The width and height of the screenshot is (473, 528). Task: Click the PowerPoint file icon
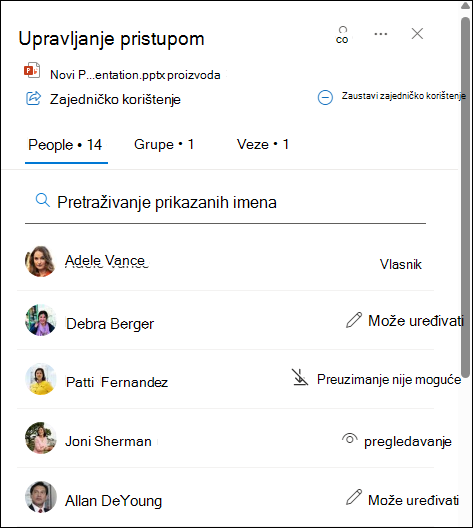32,70
